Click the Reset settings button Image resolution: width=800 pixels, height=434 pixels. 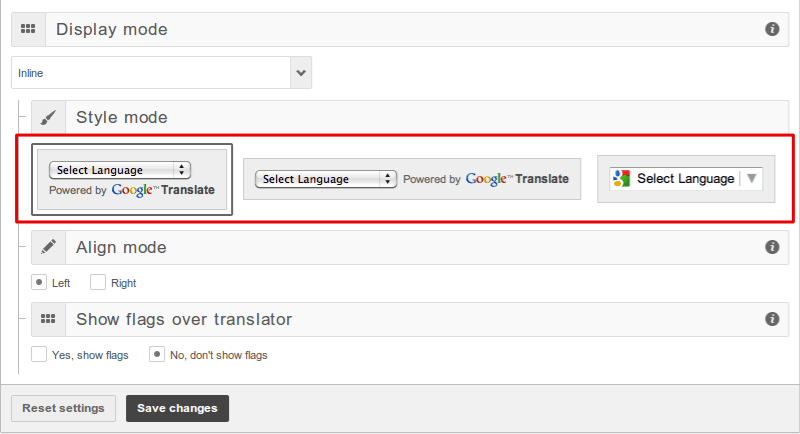tap(63, 408)
